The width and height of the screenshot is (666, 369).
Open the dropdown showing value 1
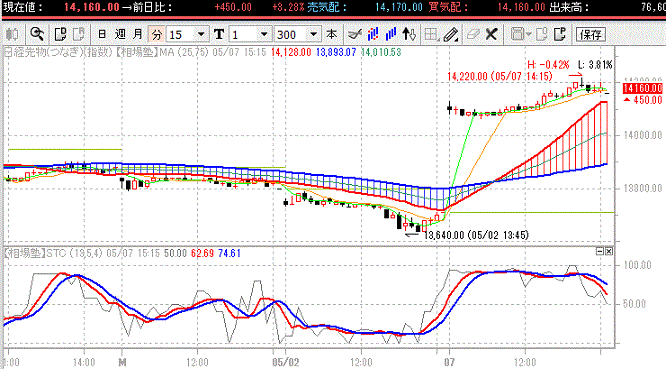click(264, 34)
